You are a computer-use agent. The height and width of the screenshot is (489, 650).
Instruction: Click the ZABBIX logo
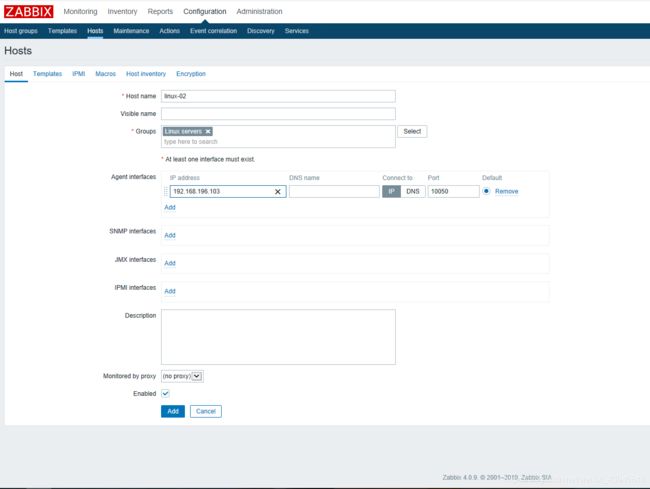coord(29,11)
